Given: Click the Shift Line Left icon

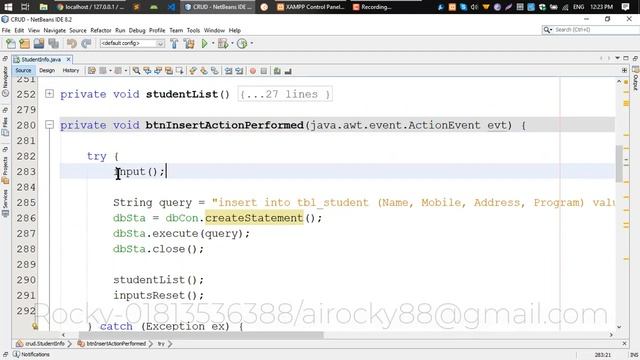Looking at the screenshot, I should tap(229, 71).
